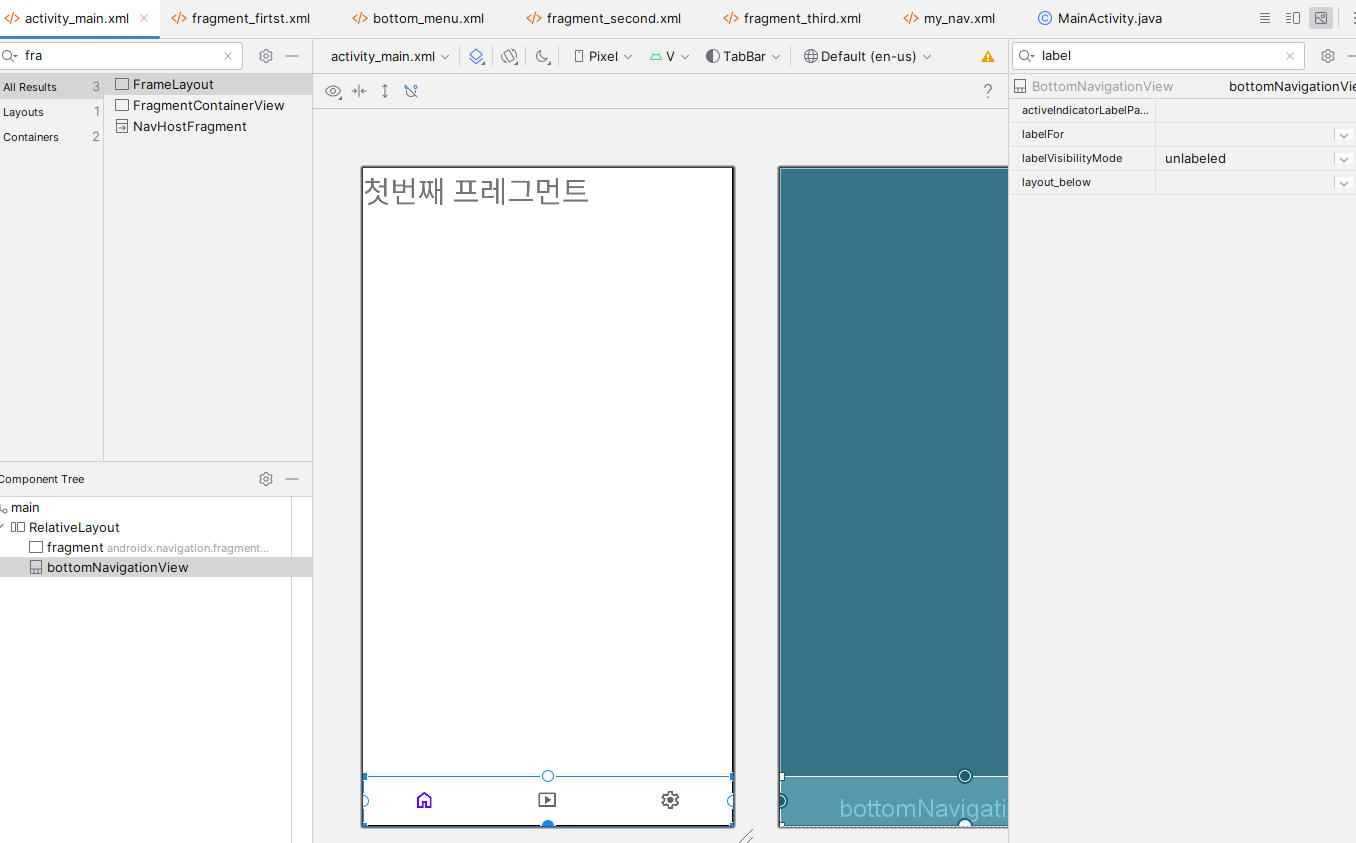Open the labelVisibilityMode dropdown arrow
Image resolution: width=1356 pixels, height=843 pixels.
click(1344, 159)
